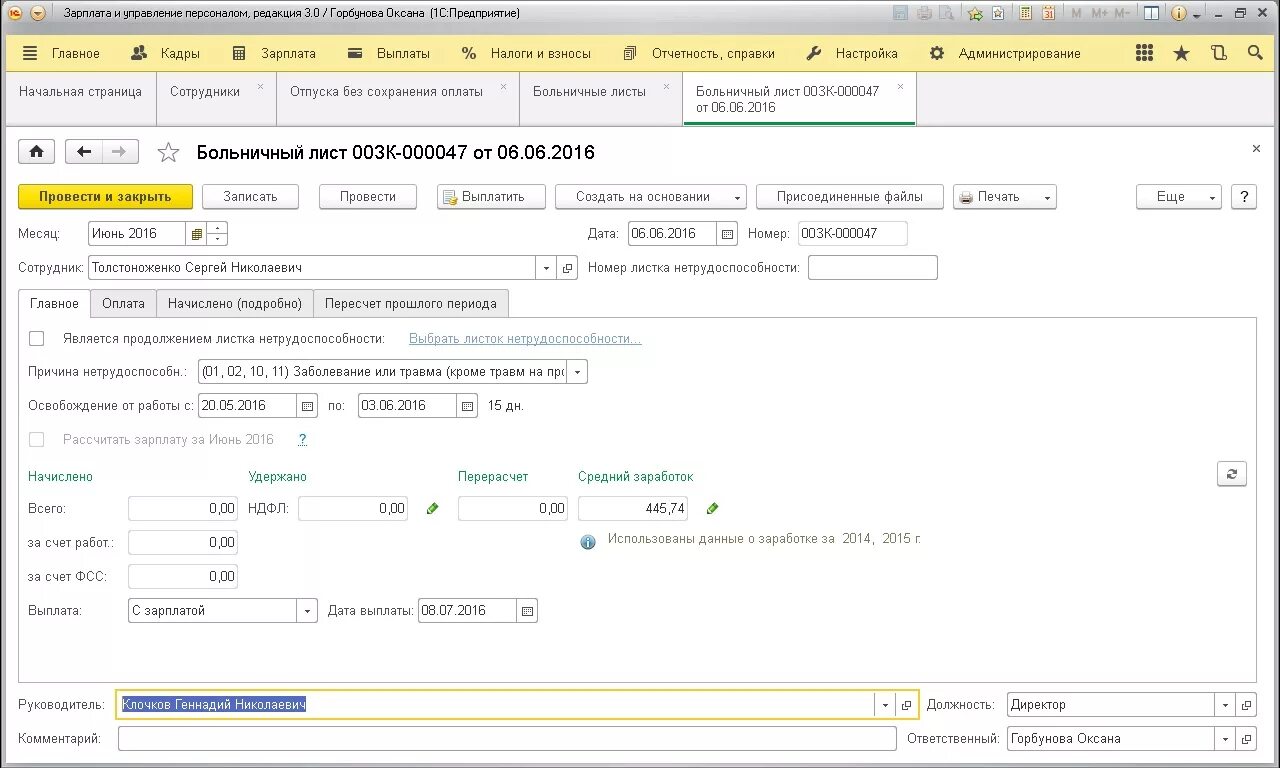This screenshot has height=768, width=1280.
Task: Click 'Выбрать листок нетрудоспособности...' link
Action: [x=525, y=339]
